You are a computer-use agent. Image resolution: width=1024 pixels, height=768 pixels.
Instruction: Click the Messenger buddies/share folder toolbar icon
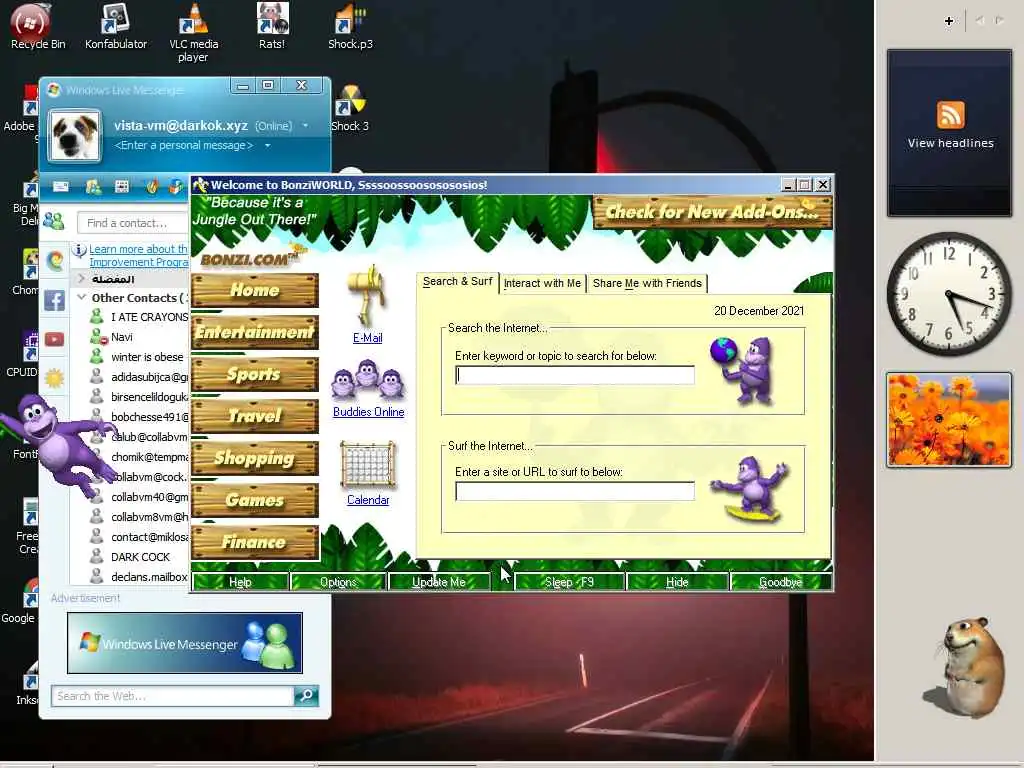point(93,187)
